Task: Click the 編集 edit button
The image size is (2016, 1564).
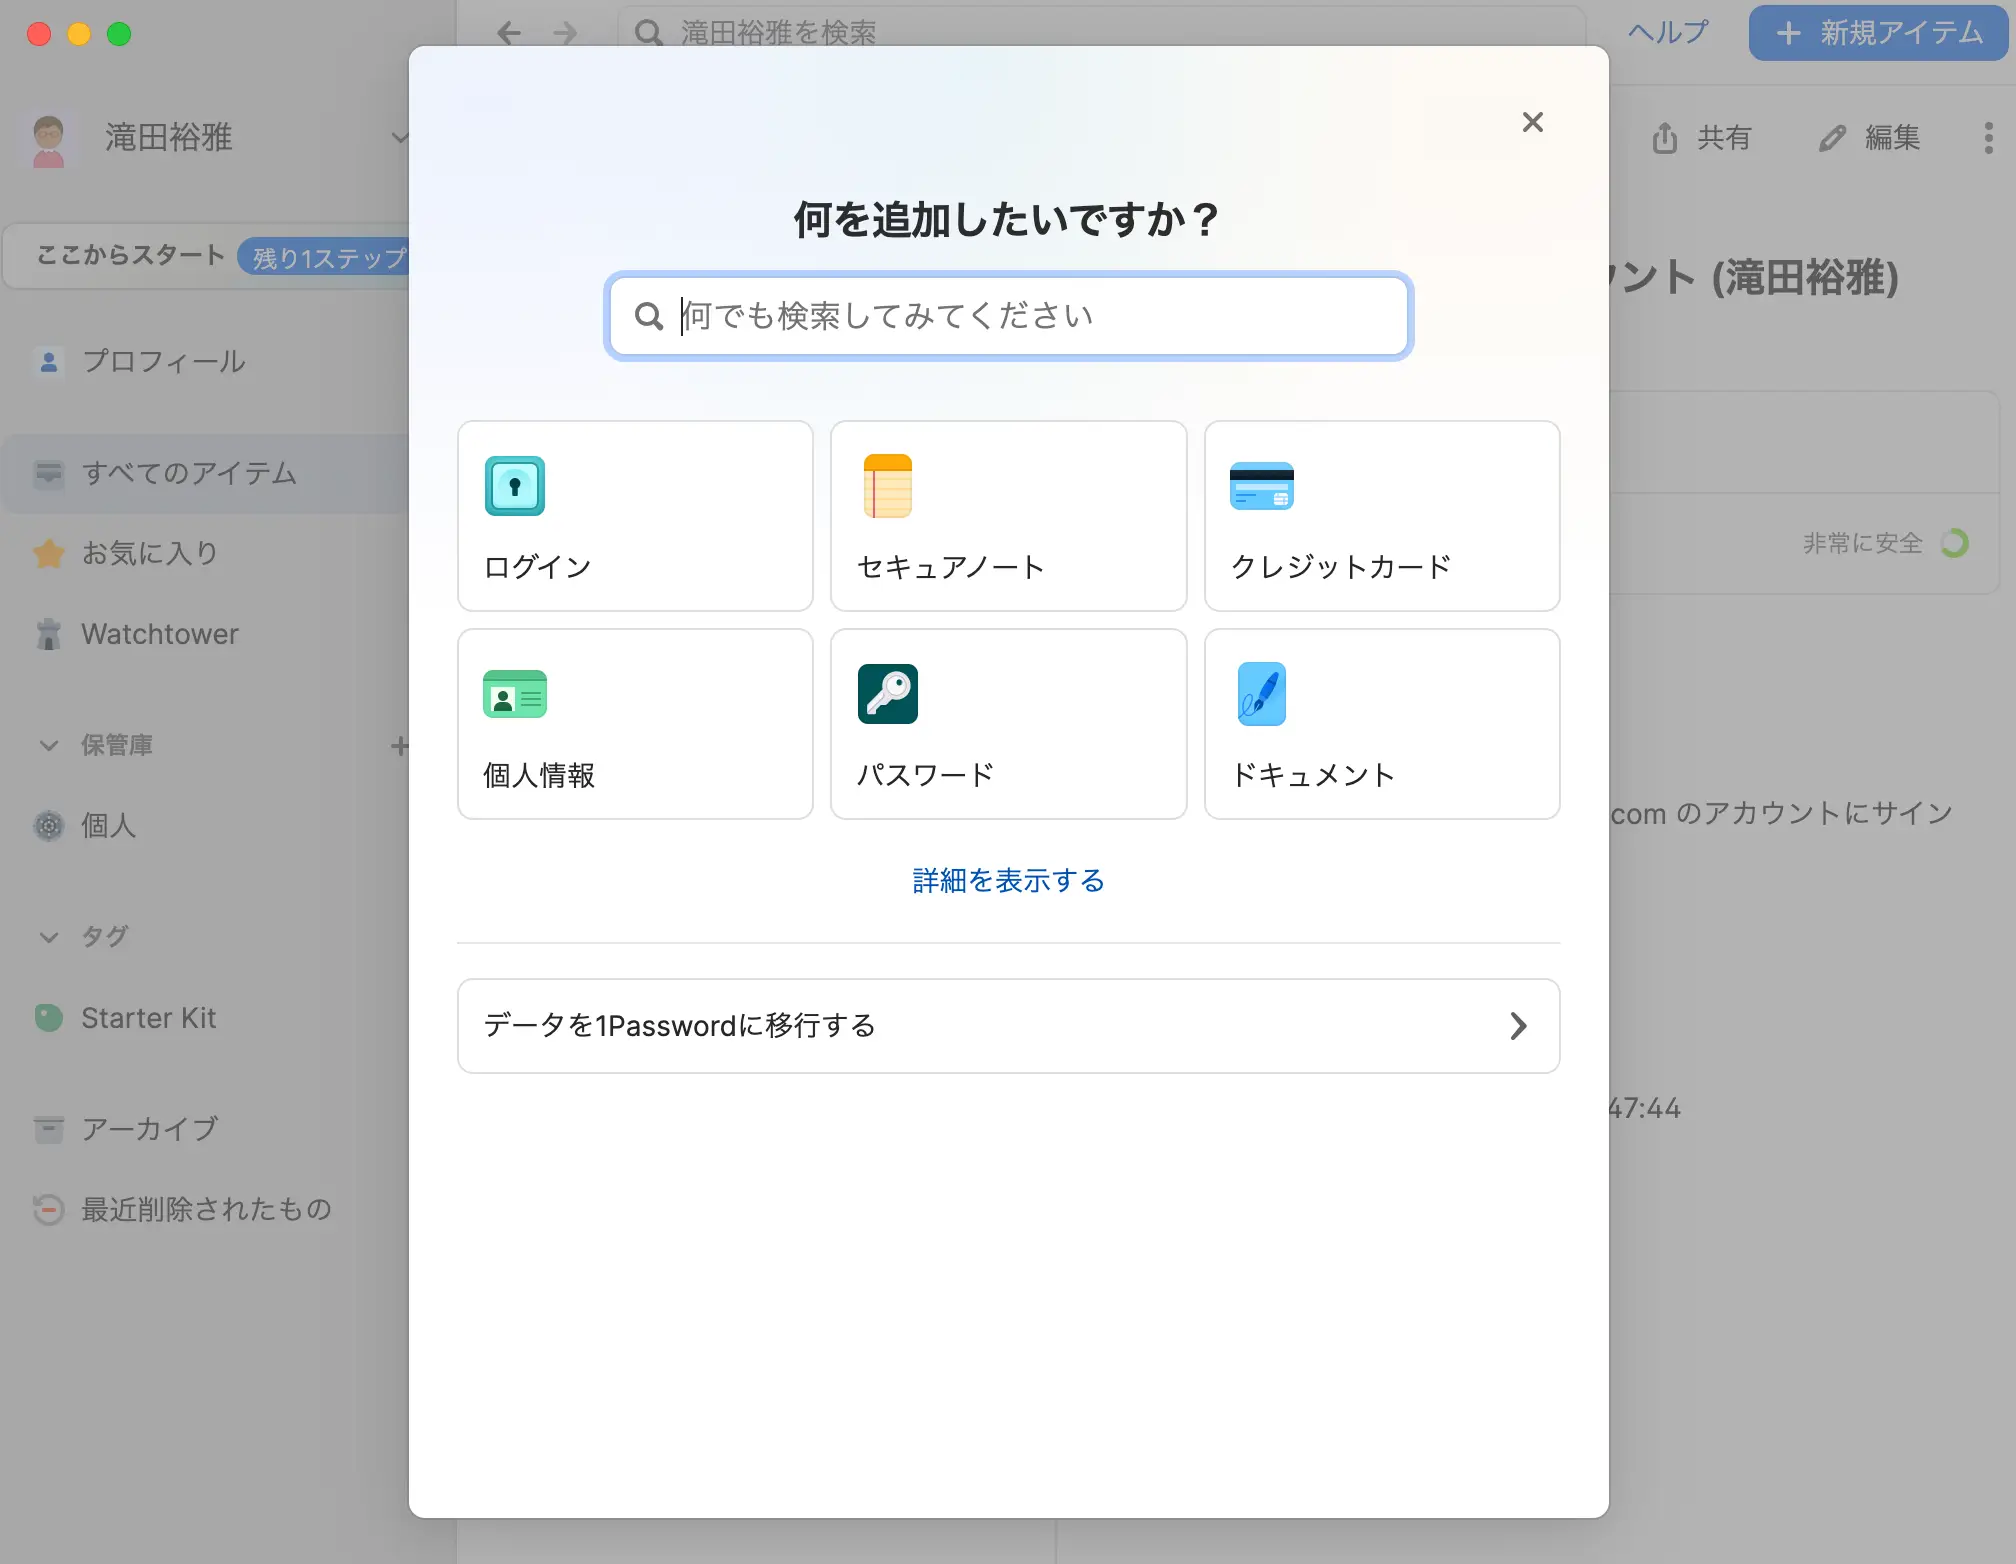Action: (x=1868, y=138)
